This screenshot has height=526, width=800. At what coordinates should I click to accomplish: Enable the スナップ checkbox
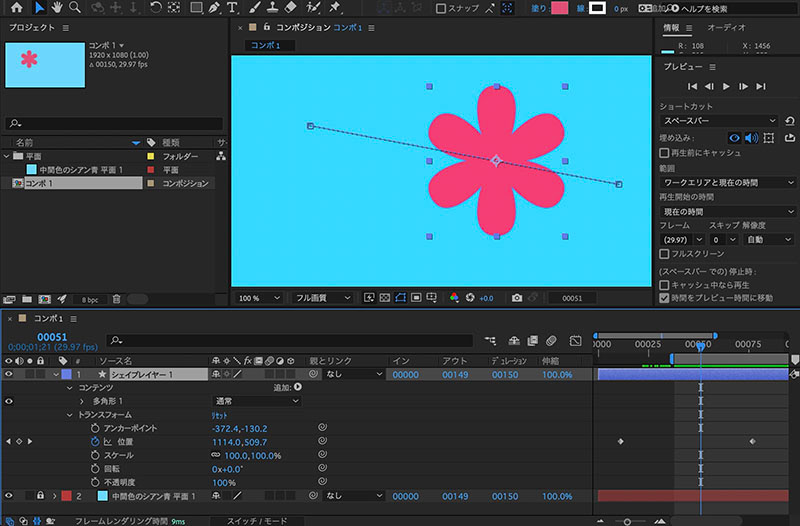(441, 8)
